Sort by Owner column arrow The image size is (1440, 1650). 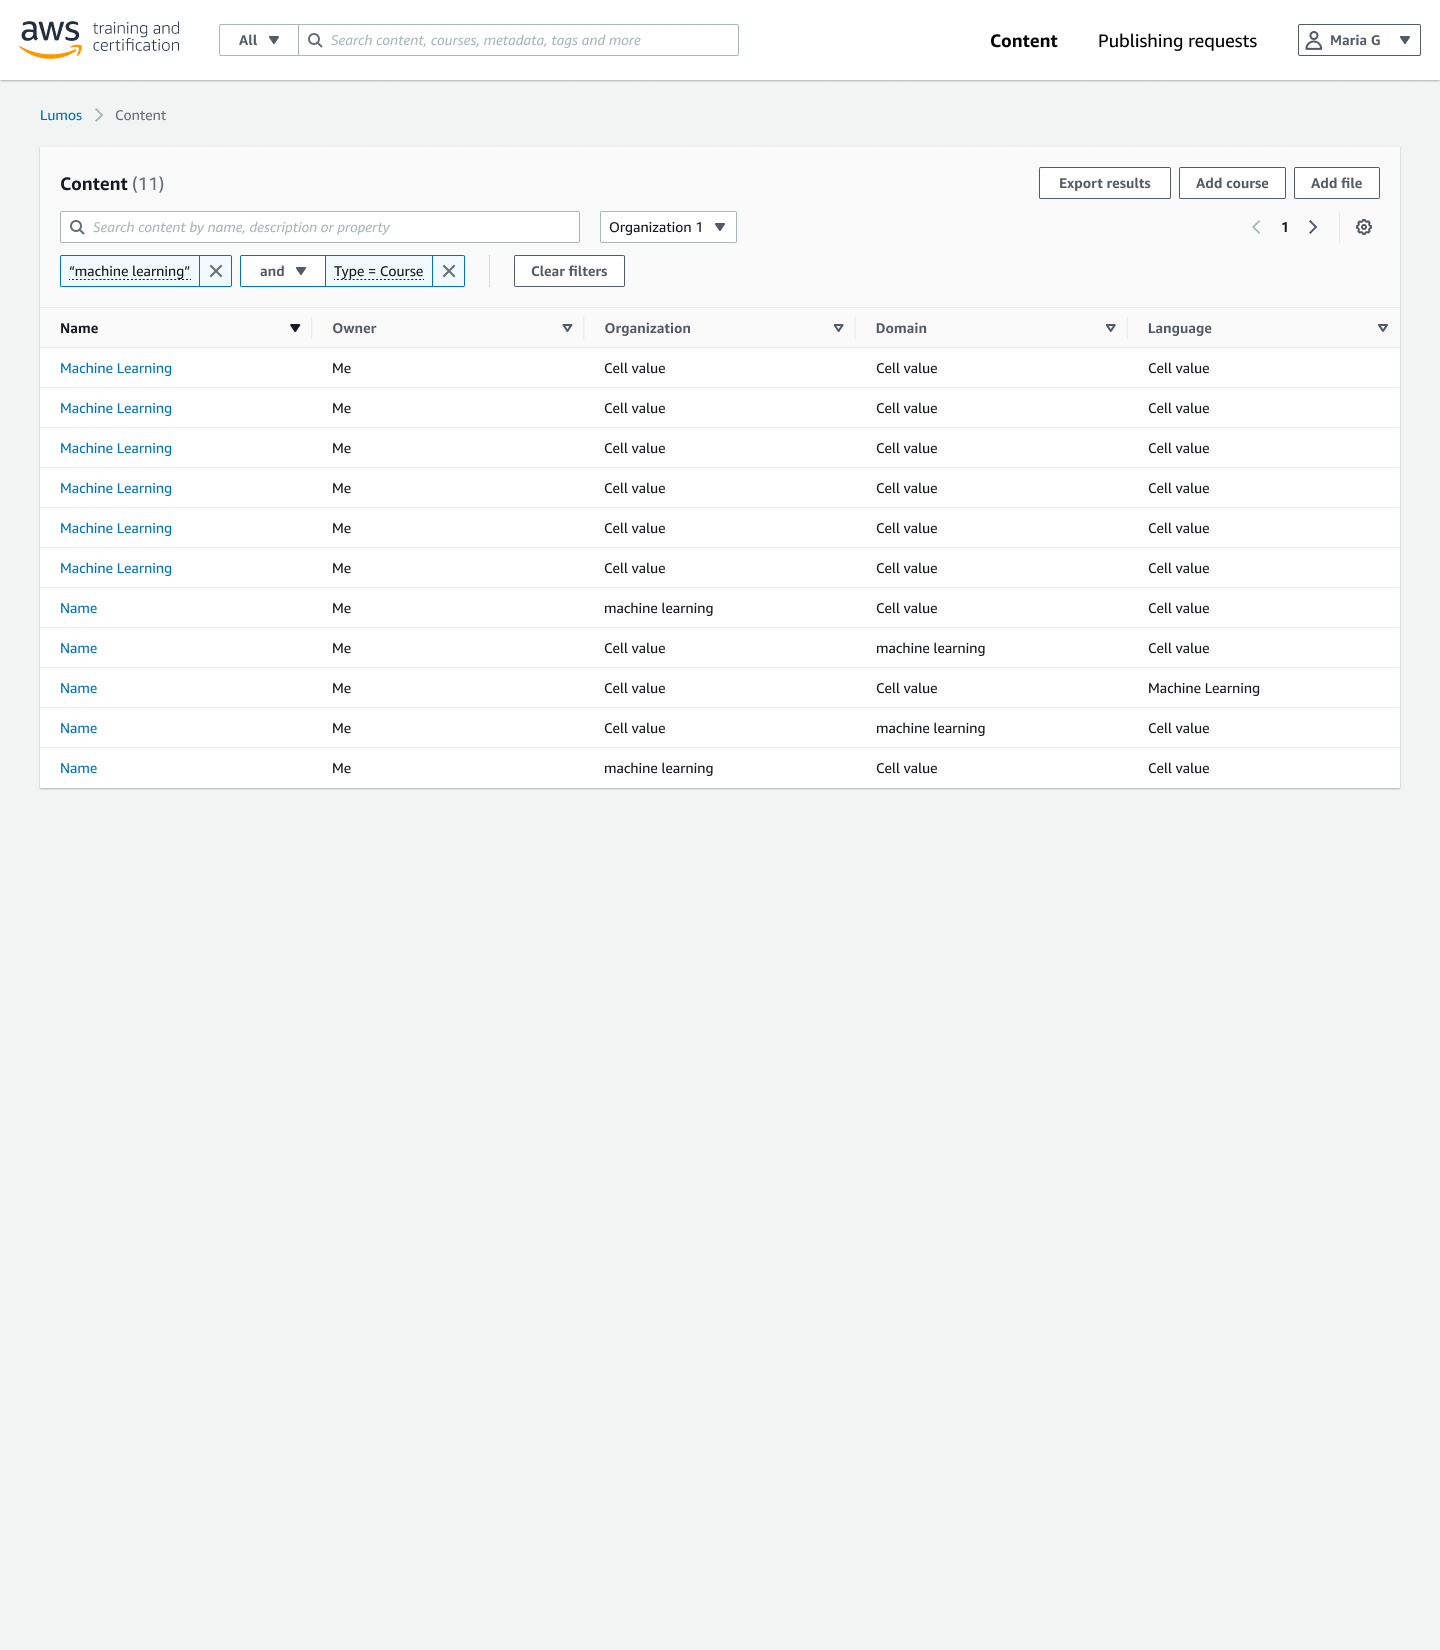(567, 328)
